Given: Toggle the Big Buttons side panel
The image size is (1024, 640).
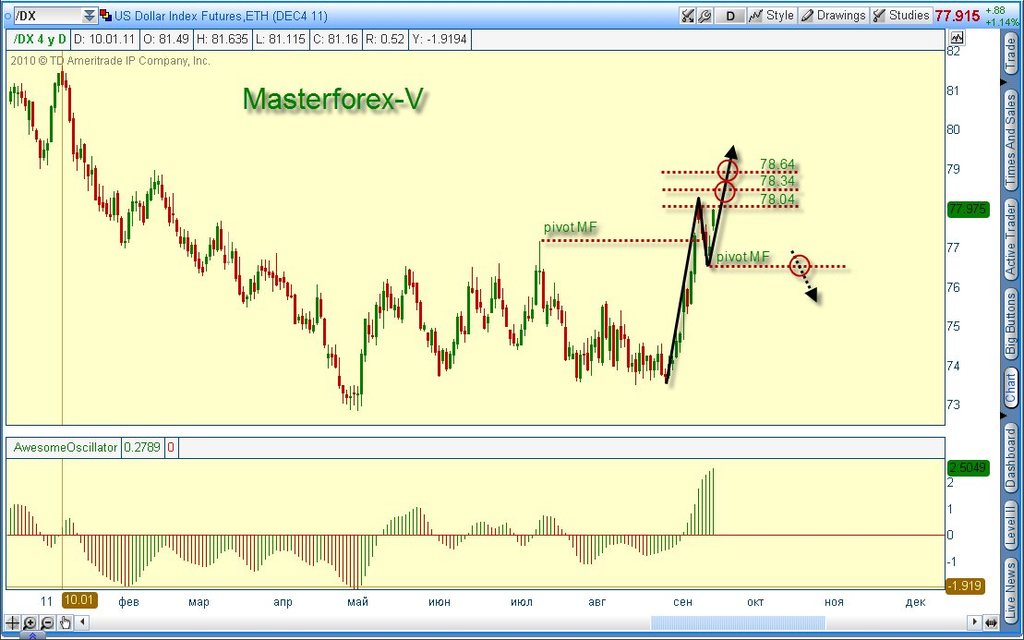Looking at the screenshot, I should tap(1010, 323).
